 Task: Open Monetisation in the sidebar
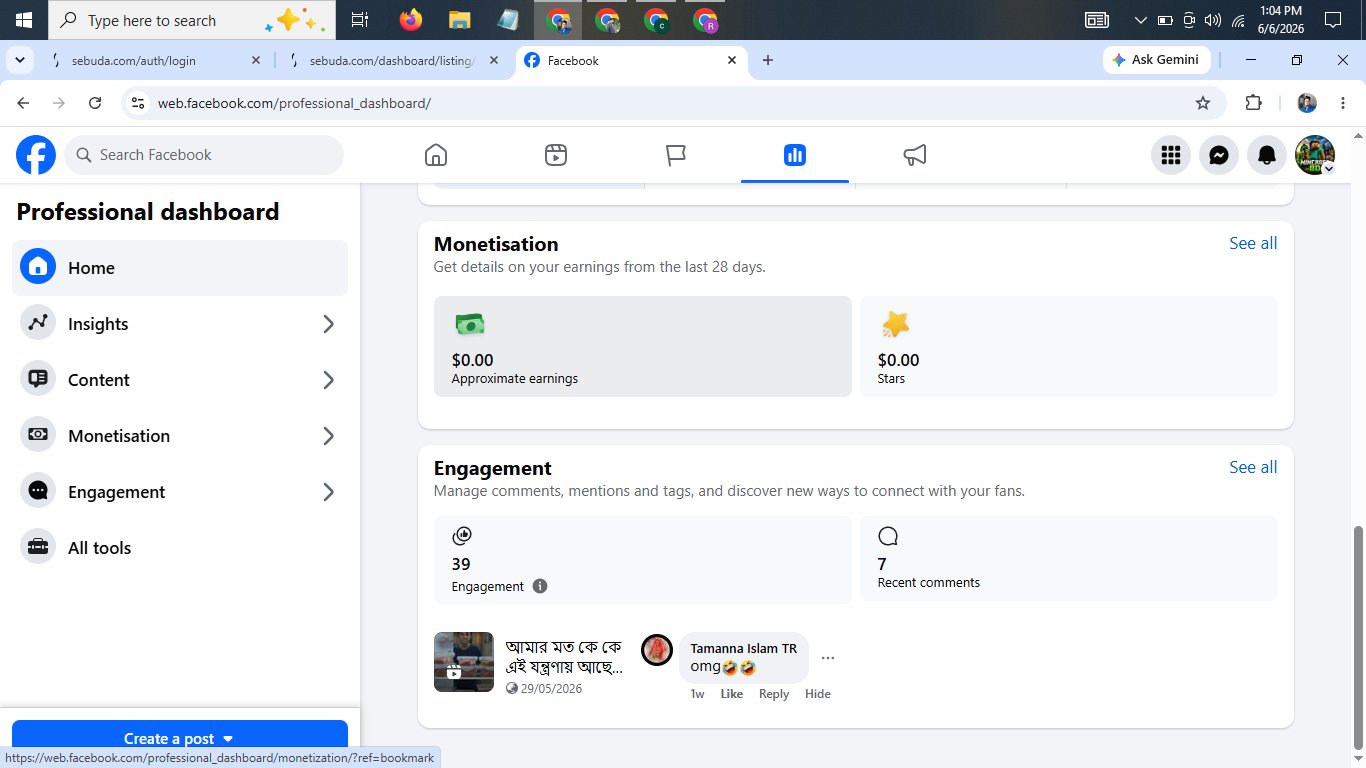pos(180,436)
